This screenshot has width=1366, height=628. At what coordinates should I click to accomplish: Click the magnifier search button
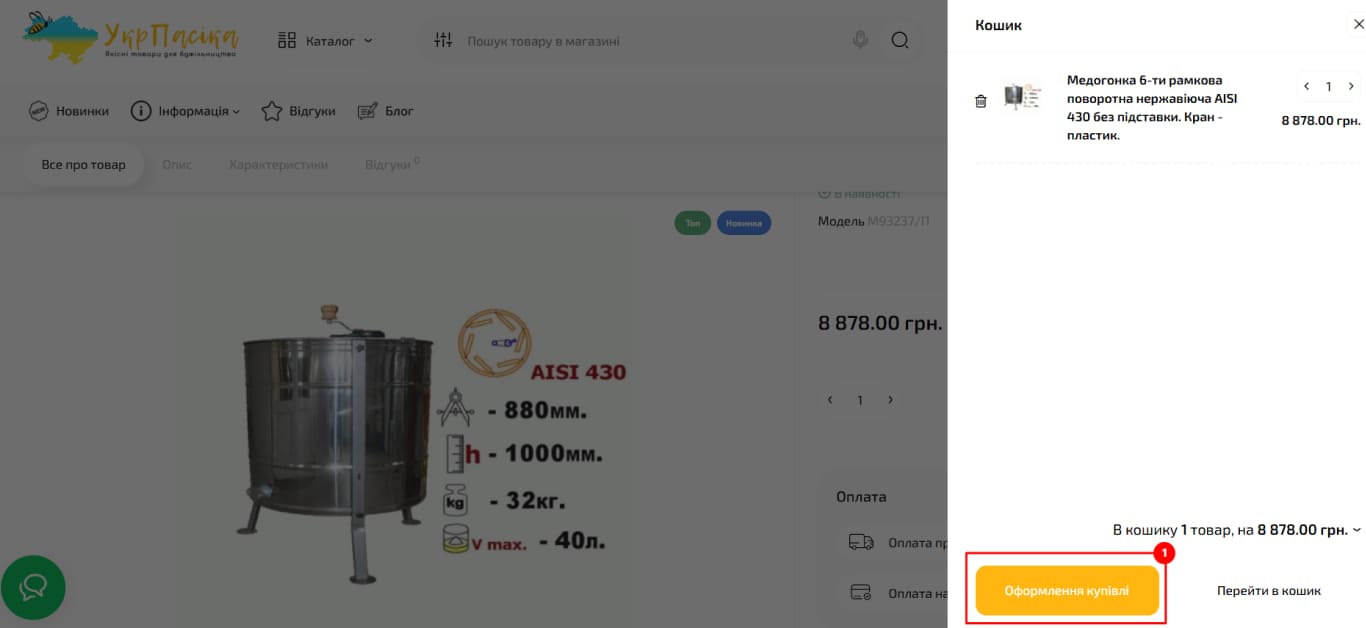900,41
